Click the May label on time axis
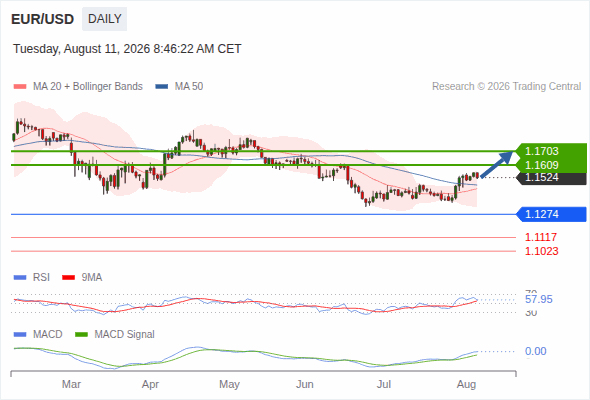The image size is (590, 400). click(230, 384)
